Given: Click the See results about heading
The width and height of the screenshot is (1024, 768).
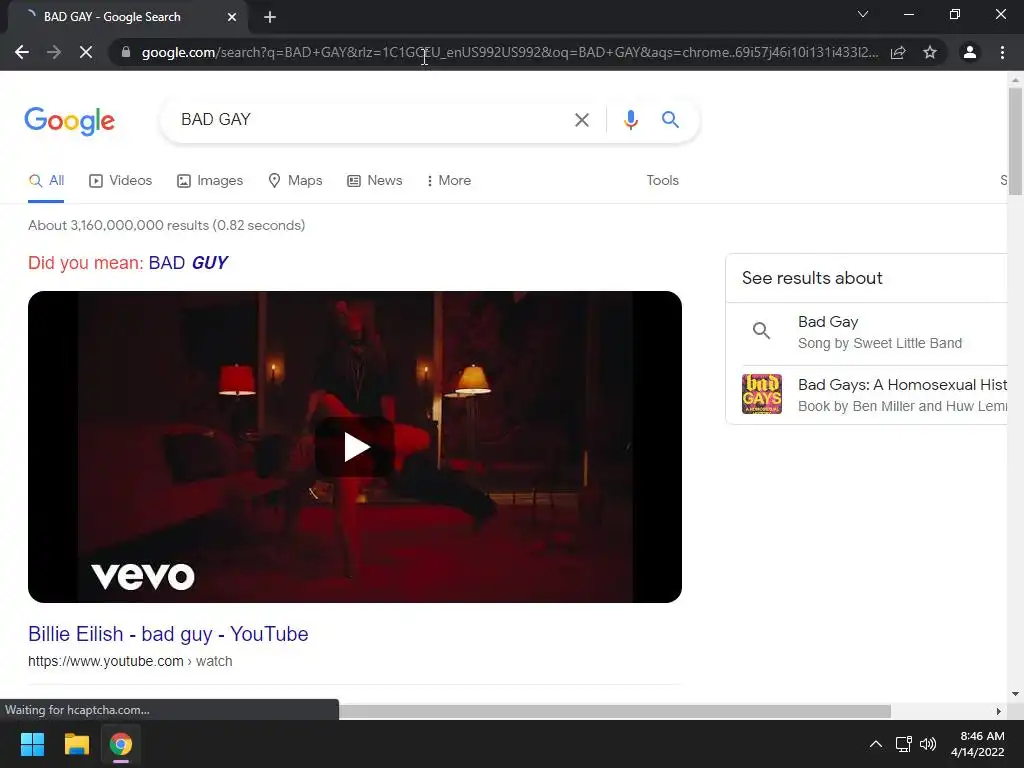Looking at the screenshot, I should 812,278.
